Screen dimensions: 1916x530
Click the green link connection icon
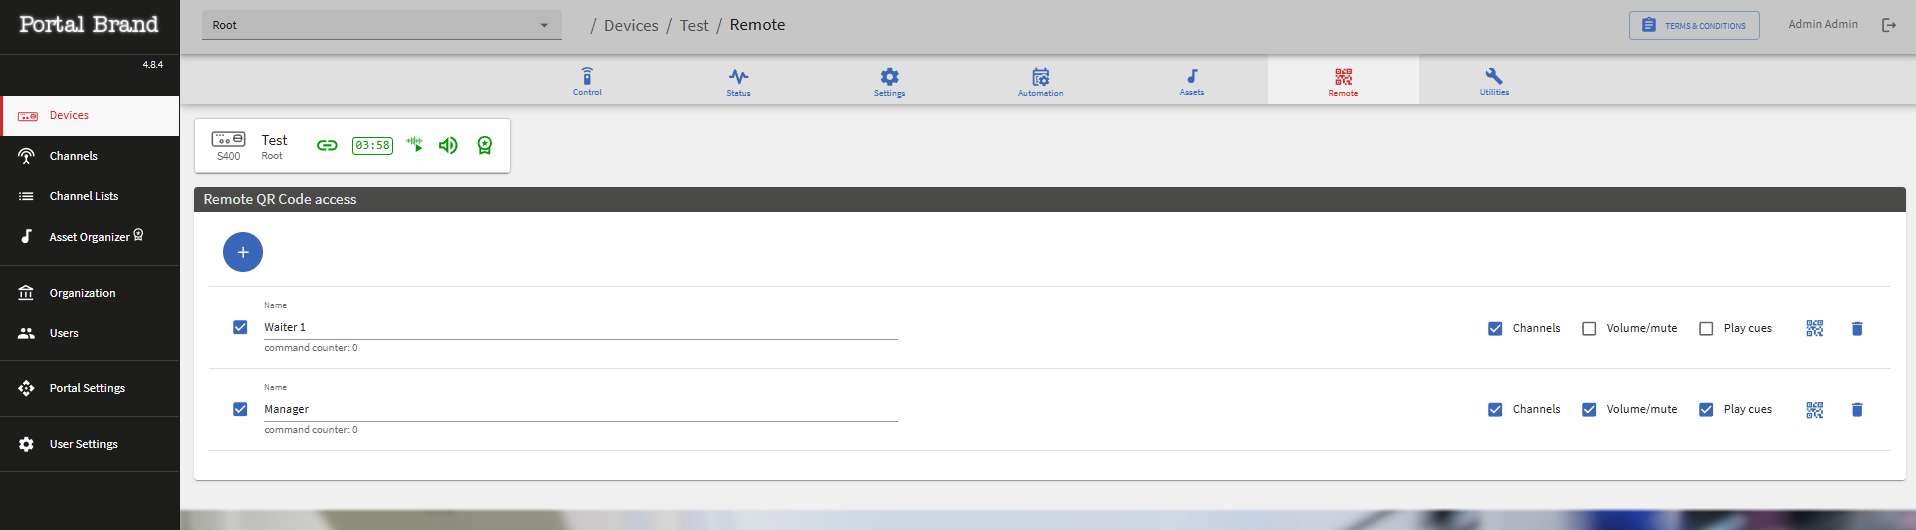(x=327, y=145)
